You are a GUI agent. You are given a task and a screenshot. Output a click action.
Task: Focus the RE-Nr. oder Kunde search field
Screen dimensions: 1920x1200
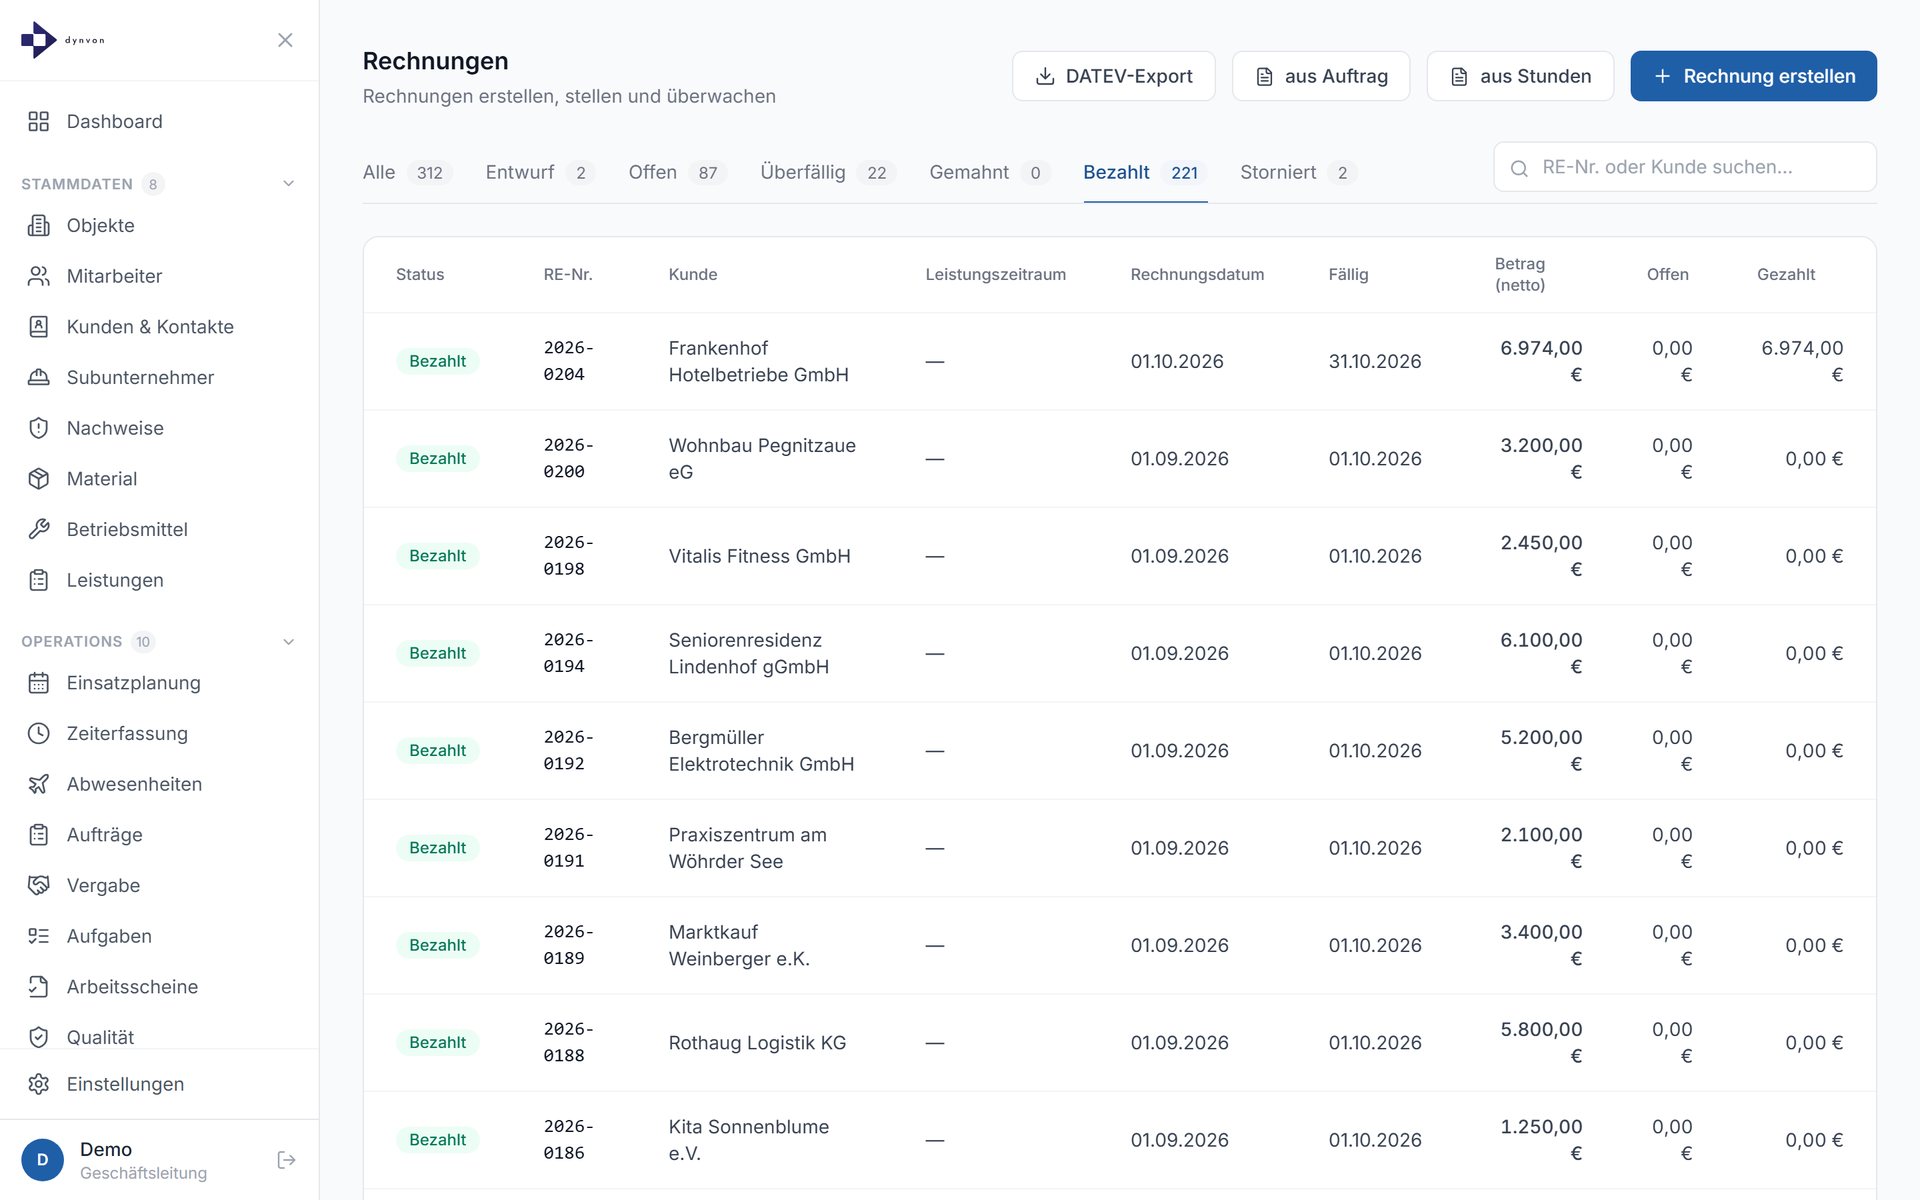click(x=1684, y=167)
